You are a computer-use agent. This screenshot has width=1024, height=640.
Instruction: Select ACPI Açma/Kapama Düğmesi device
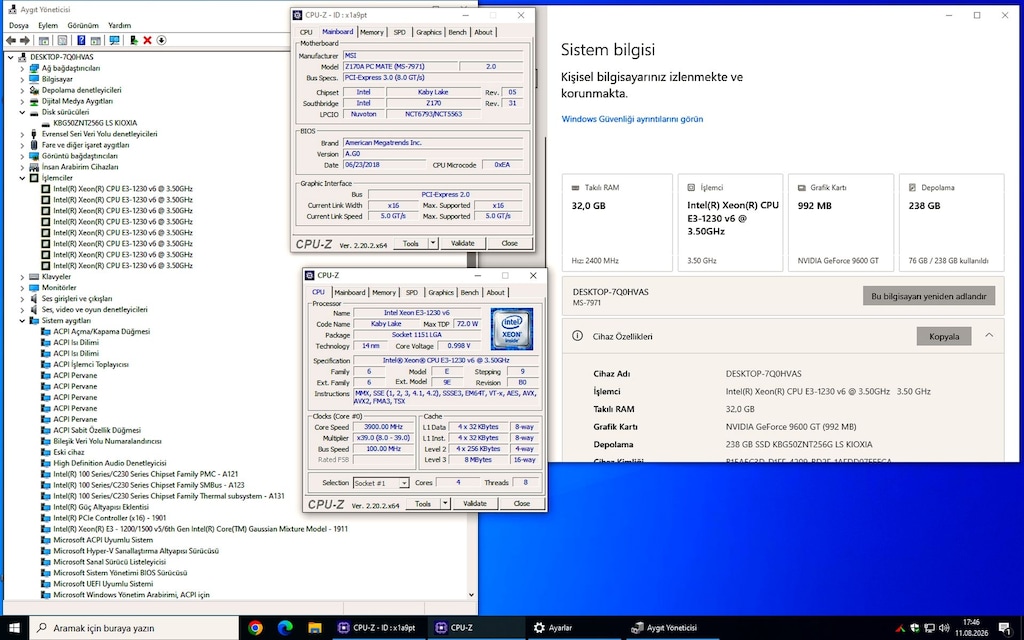coord(101,331)
